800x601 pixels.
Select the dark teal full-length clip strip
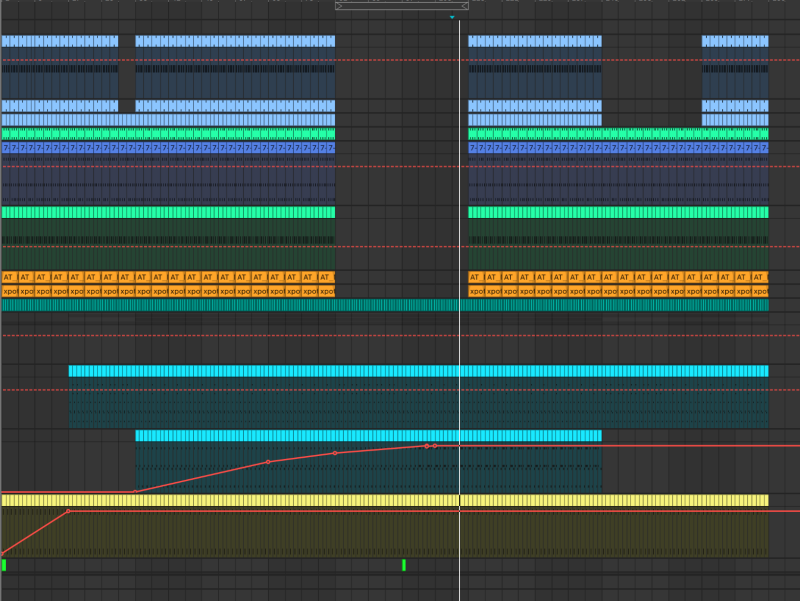385,305
